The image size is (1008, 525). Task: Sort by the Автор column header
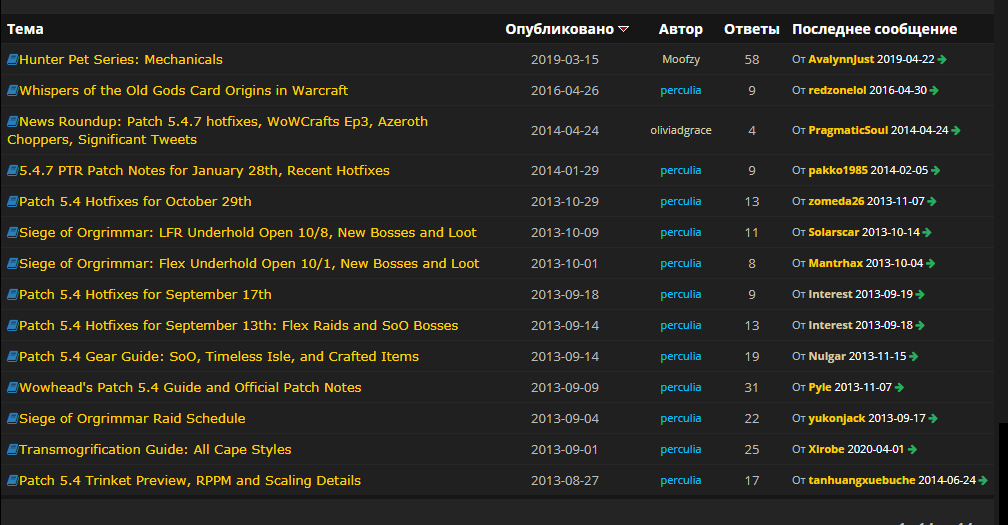pos(680,29)
